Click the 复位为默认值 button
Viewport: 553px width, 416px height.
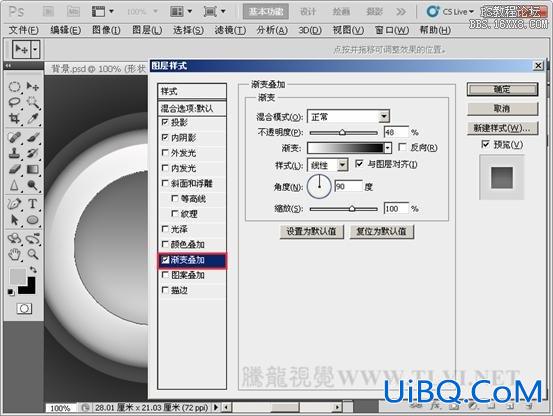381,232
